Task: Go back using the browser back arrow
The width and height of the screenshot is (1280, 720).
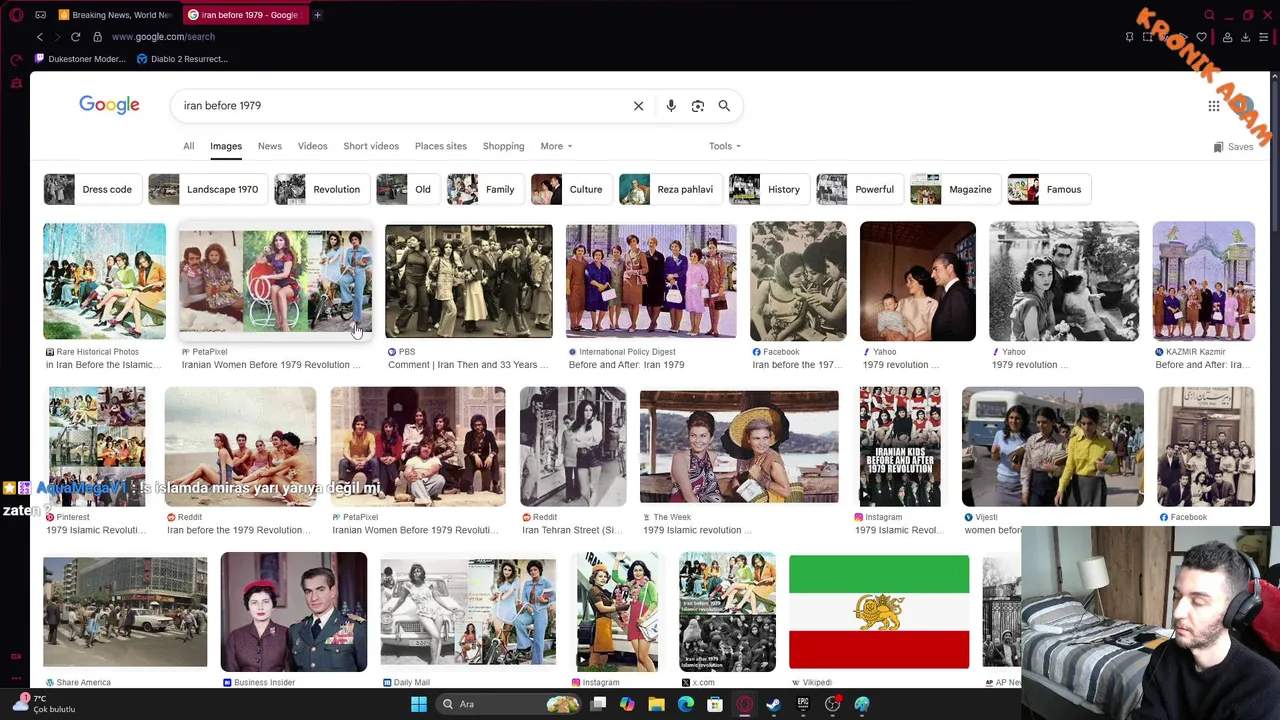Action: (x=40, y=37)
